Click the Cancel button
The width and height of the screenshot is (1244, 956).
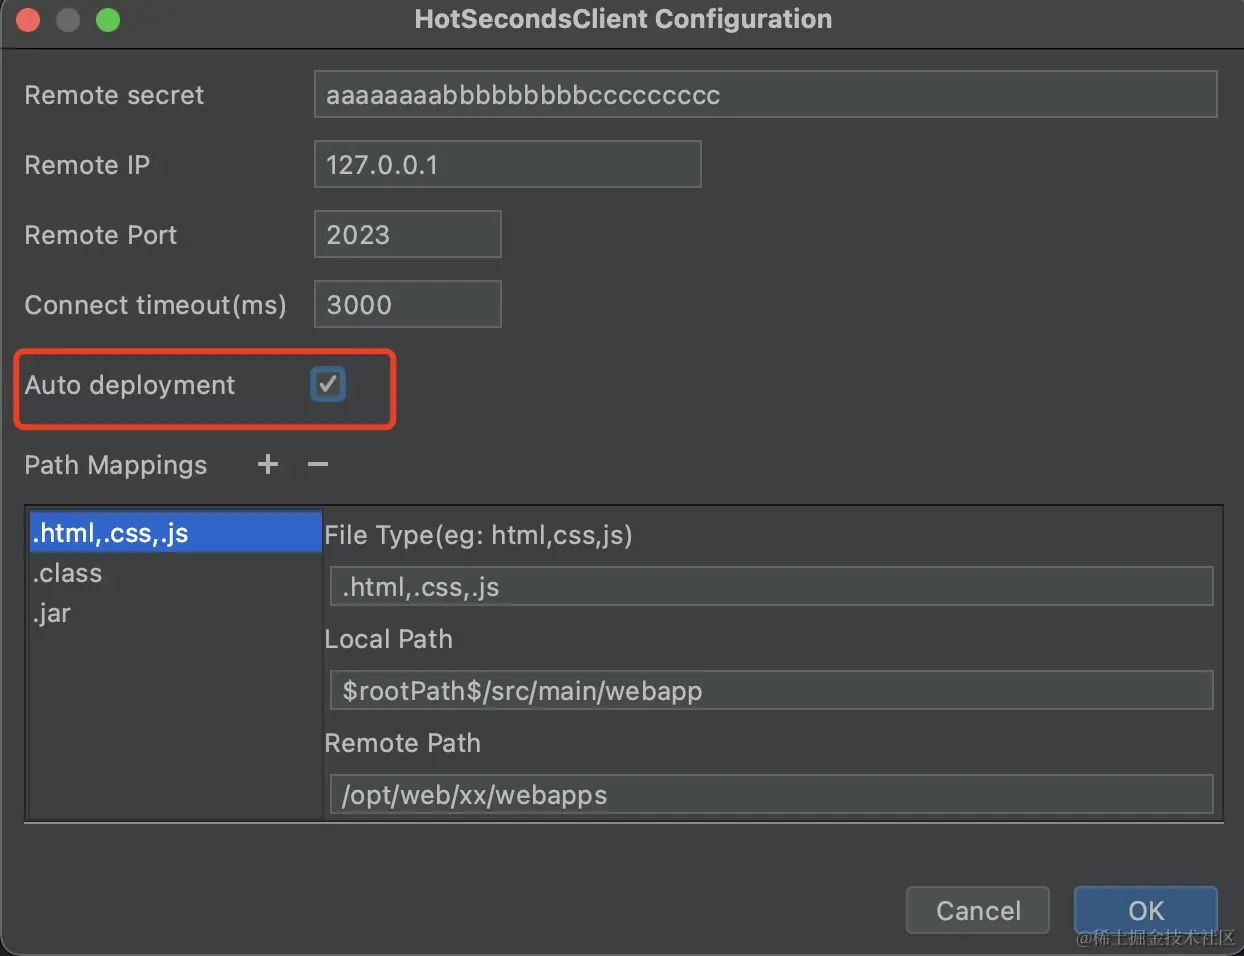coord(977,910)
